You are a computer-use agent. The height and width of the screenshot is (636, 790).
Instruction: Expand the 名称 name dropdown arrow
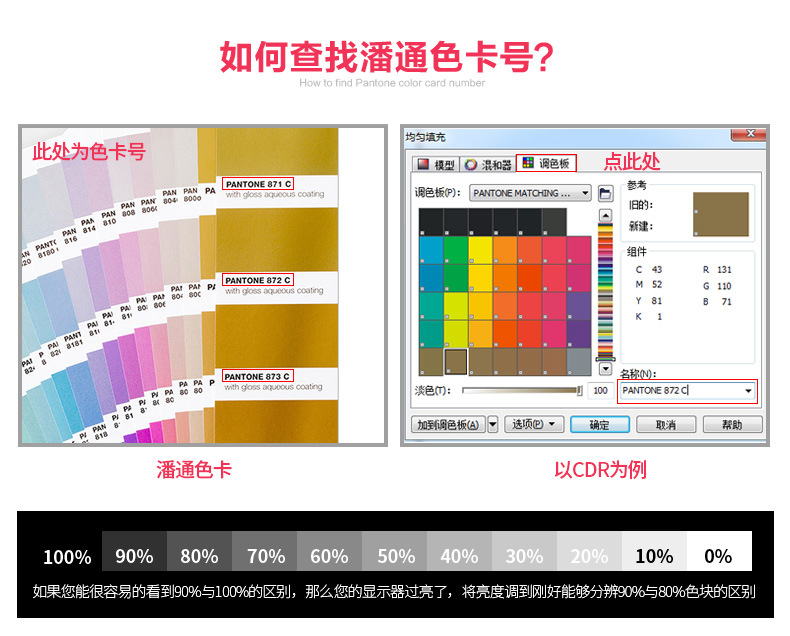tap(748, 391)
